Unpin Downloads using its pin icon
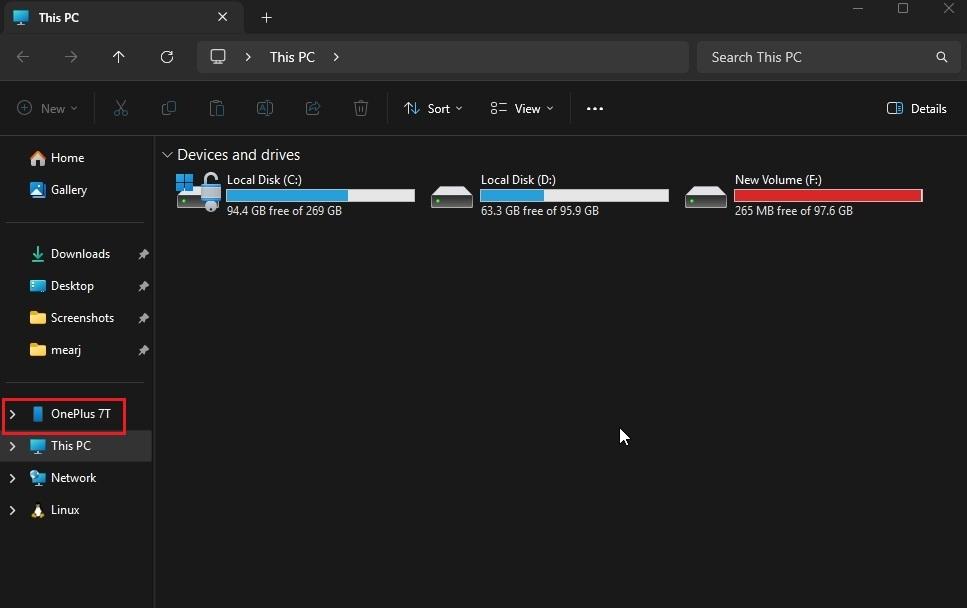The height and width of the screenshot is (608, 967). (x=143, y=254)
